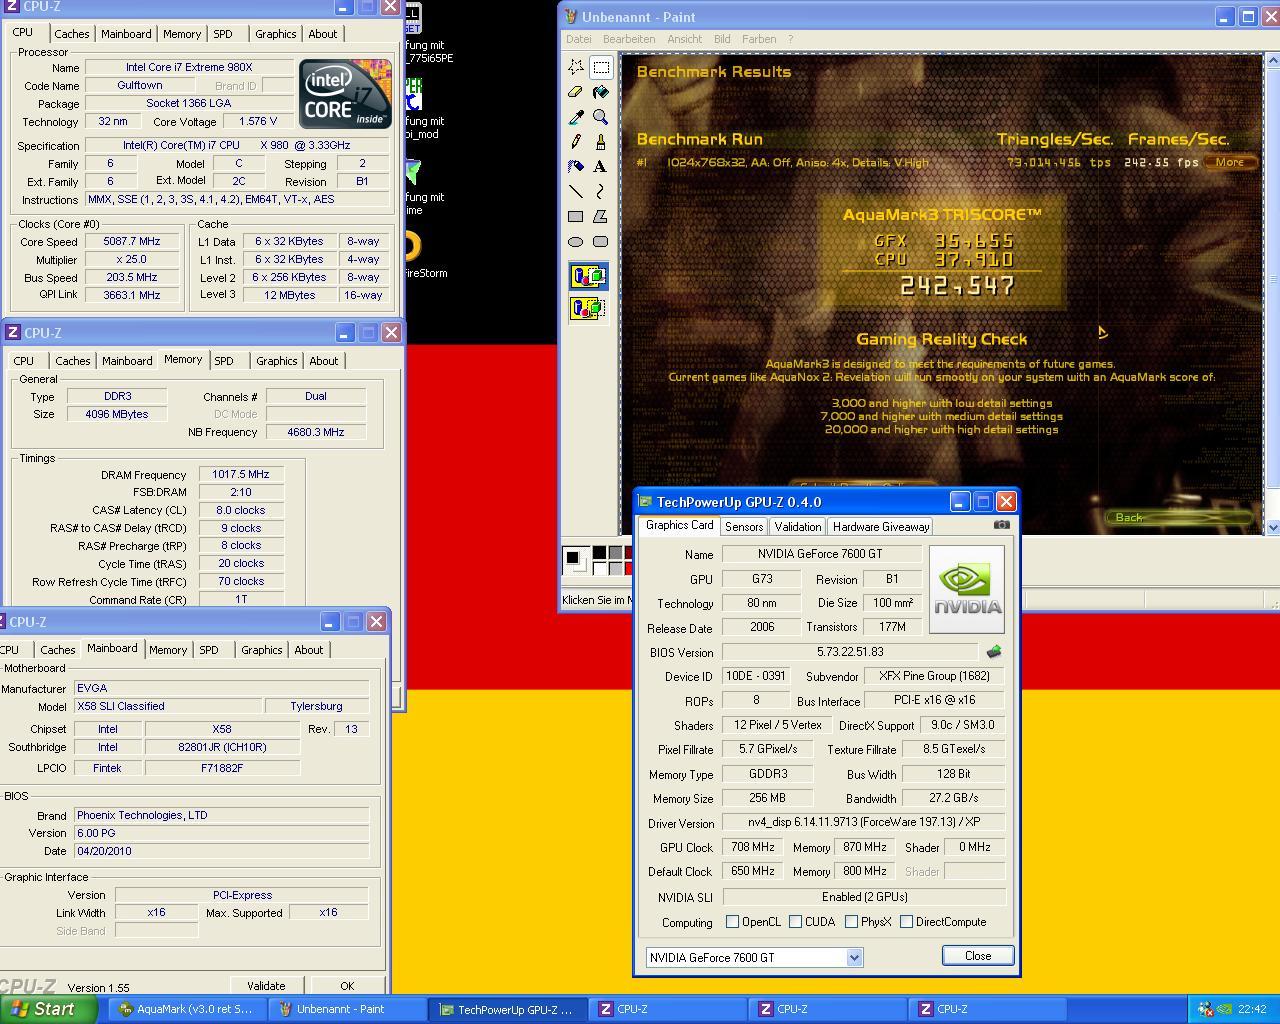Click the system tray network icon
Screen dimensions: 1280x1024
1206,1009
